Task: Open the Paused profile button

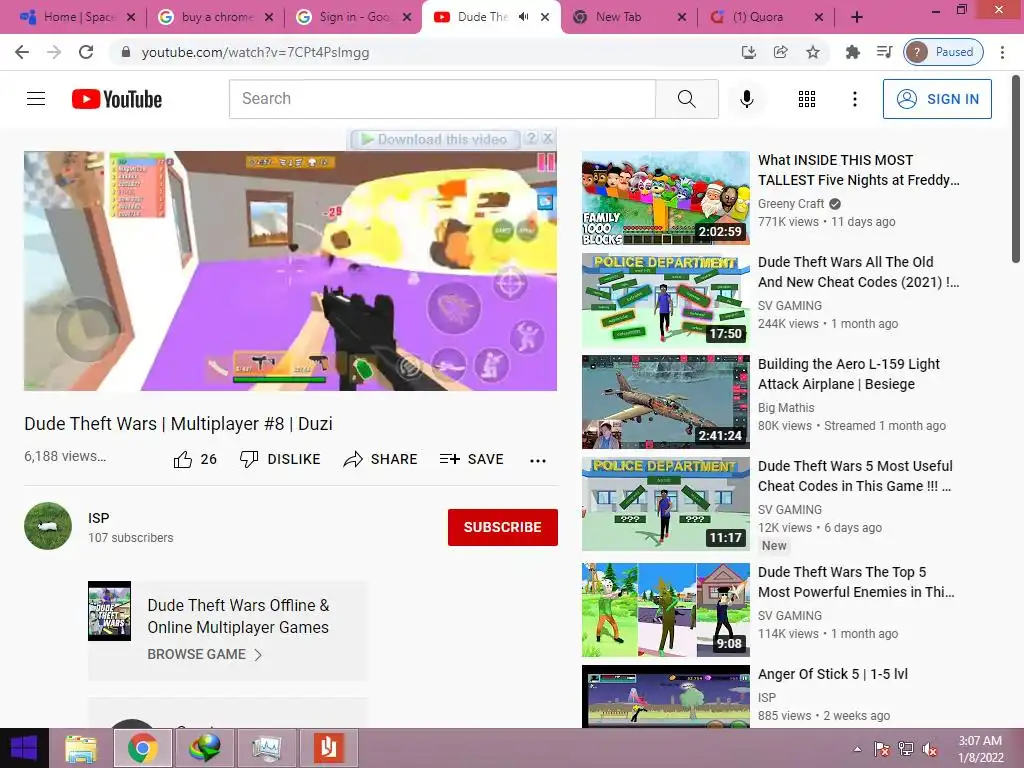Action: pyautogui.click(x=943, y=52)
